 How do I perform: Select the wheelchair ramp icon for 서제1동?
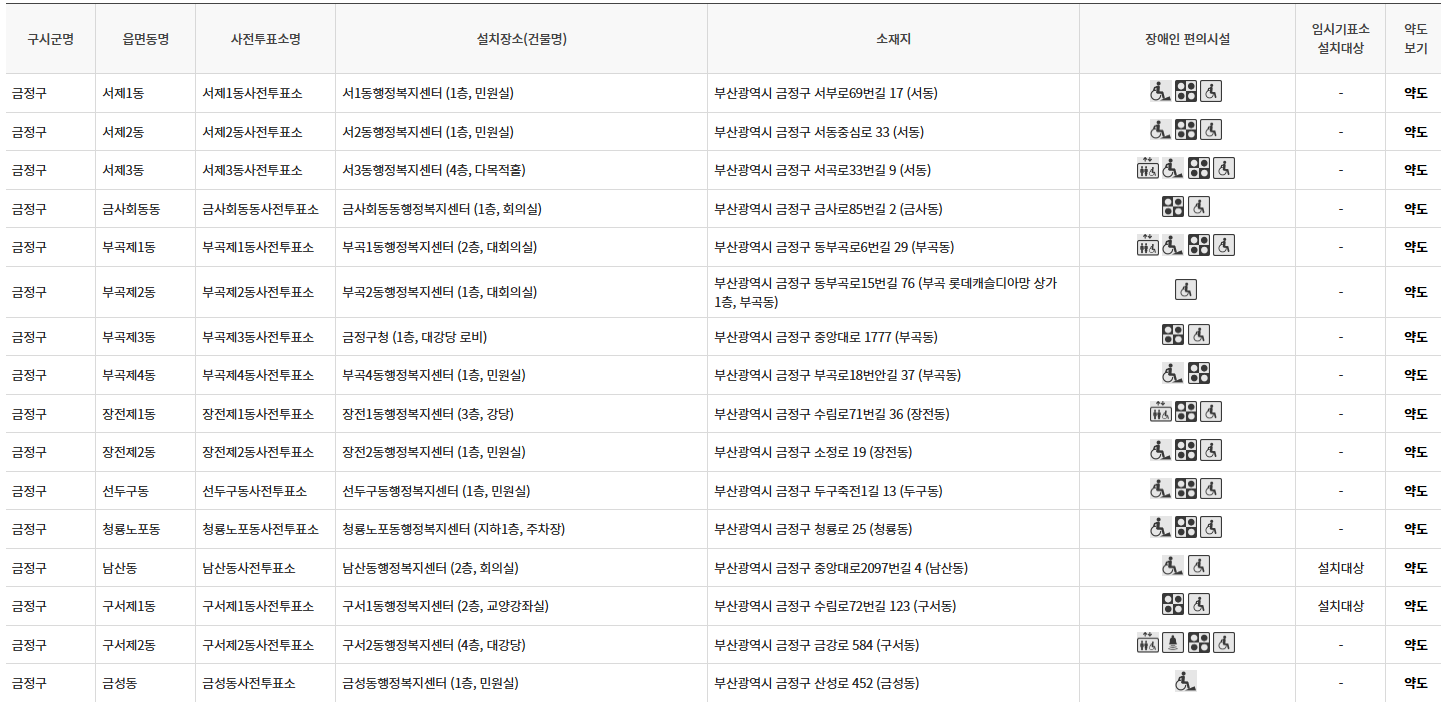tap(1160, 91)
